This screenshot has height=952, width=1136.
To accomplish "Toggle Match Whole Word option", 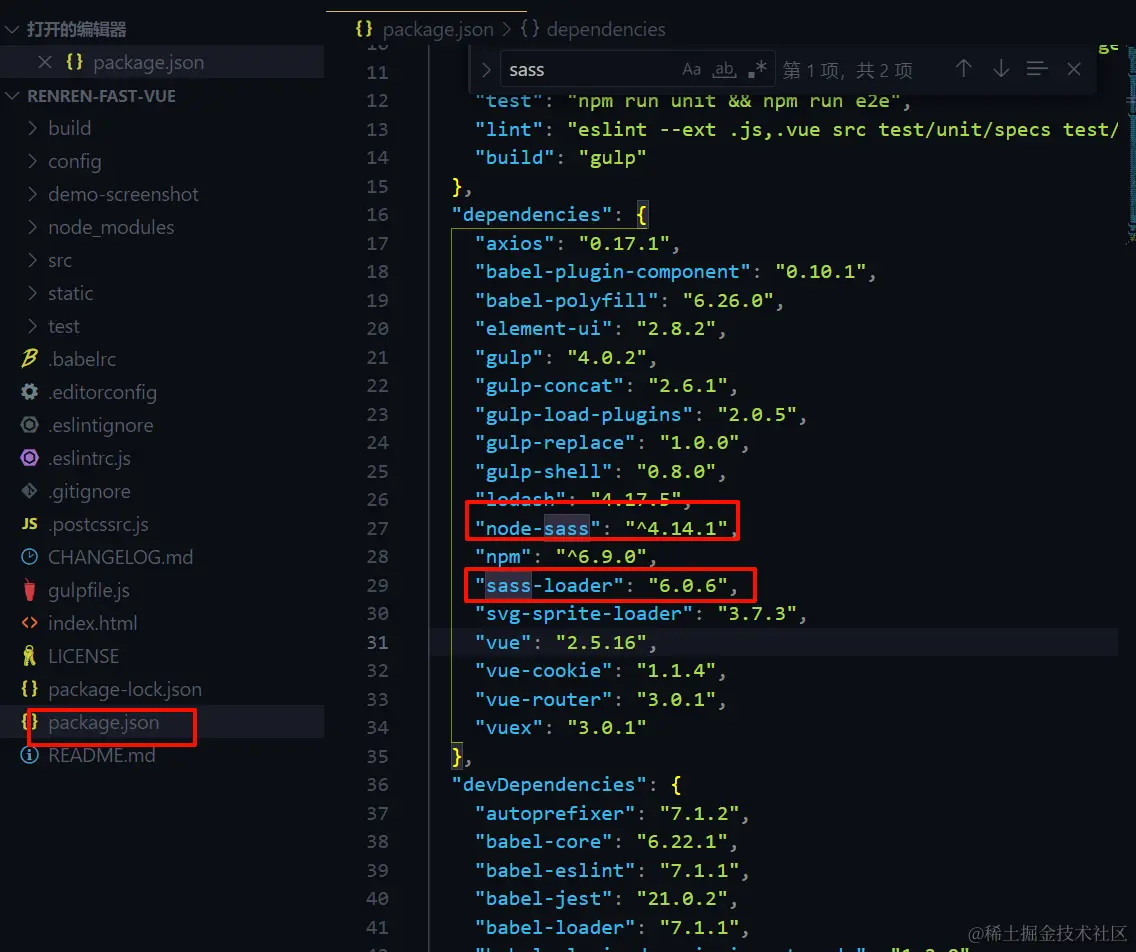I will 724,70.
